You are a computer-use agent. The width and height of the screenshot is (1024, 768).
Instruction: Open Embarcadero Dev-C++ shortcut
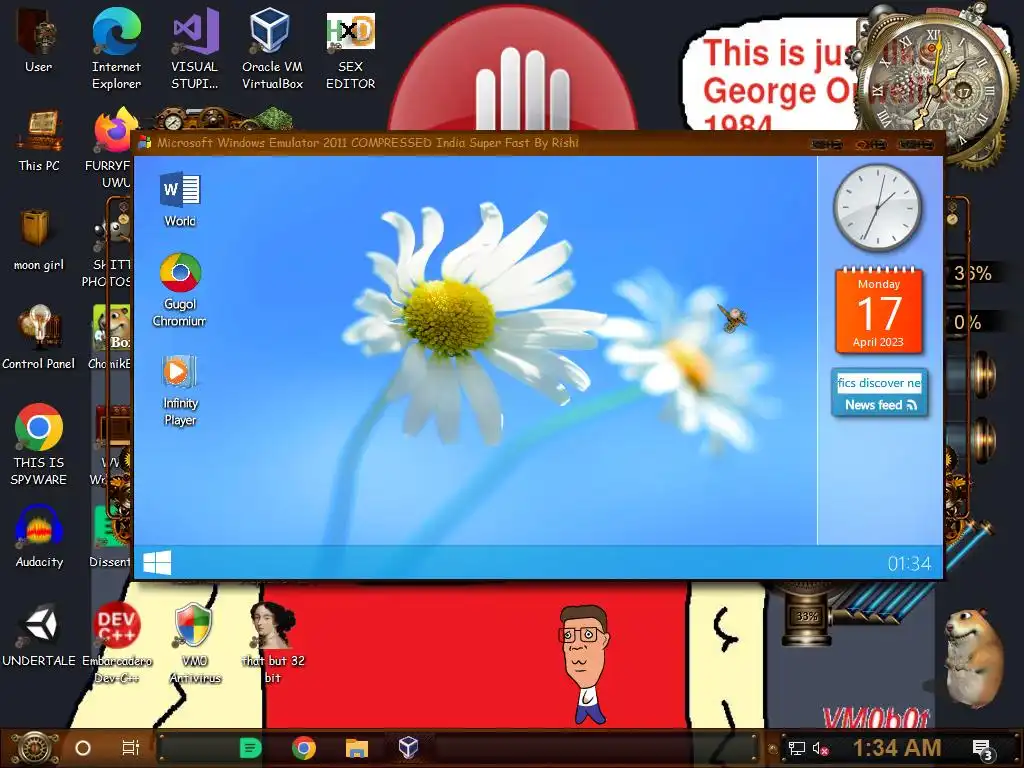click(116, 643)
